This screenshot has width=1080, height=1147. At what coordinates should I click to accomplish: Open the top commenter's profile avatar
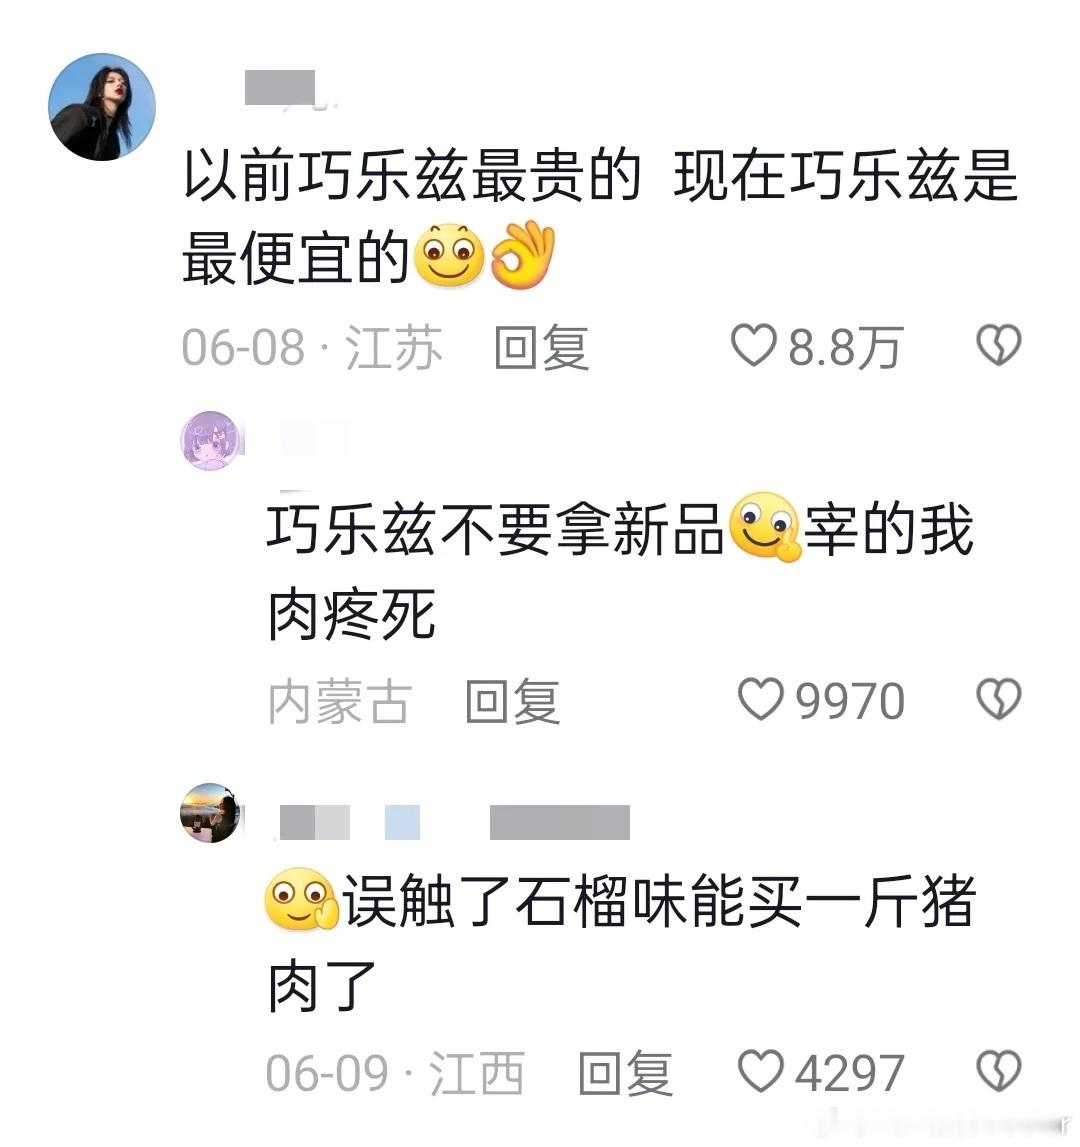point(102,107)
